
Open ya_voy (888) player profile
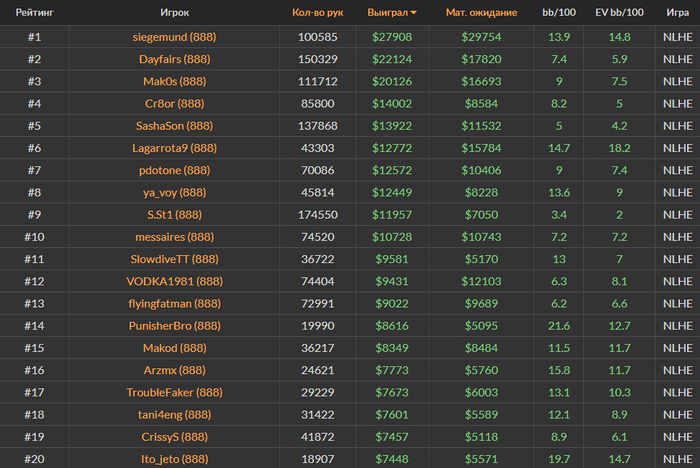(175, 192)
